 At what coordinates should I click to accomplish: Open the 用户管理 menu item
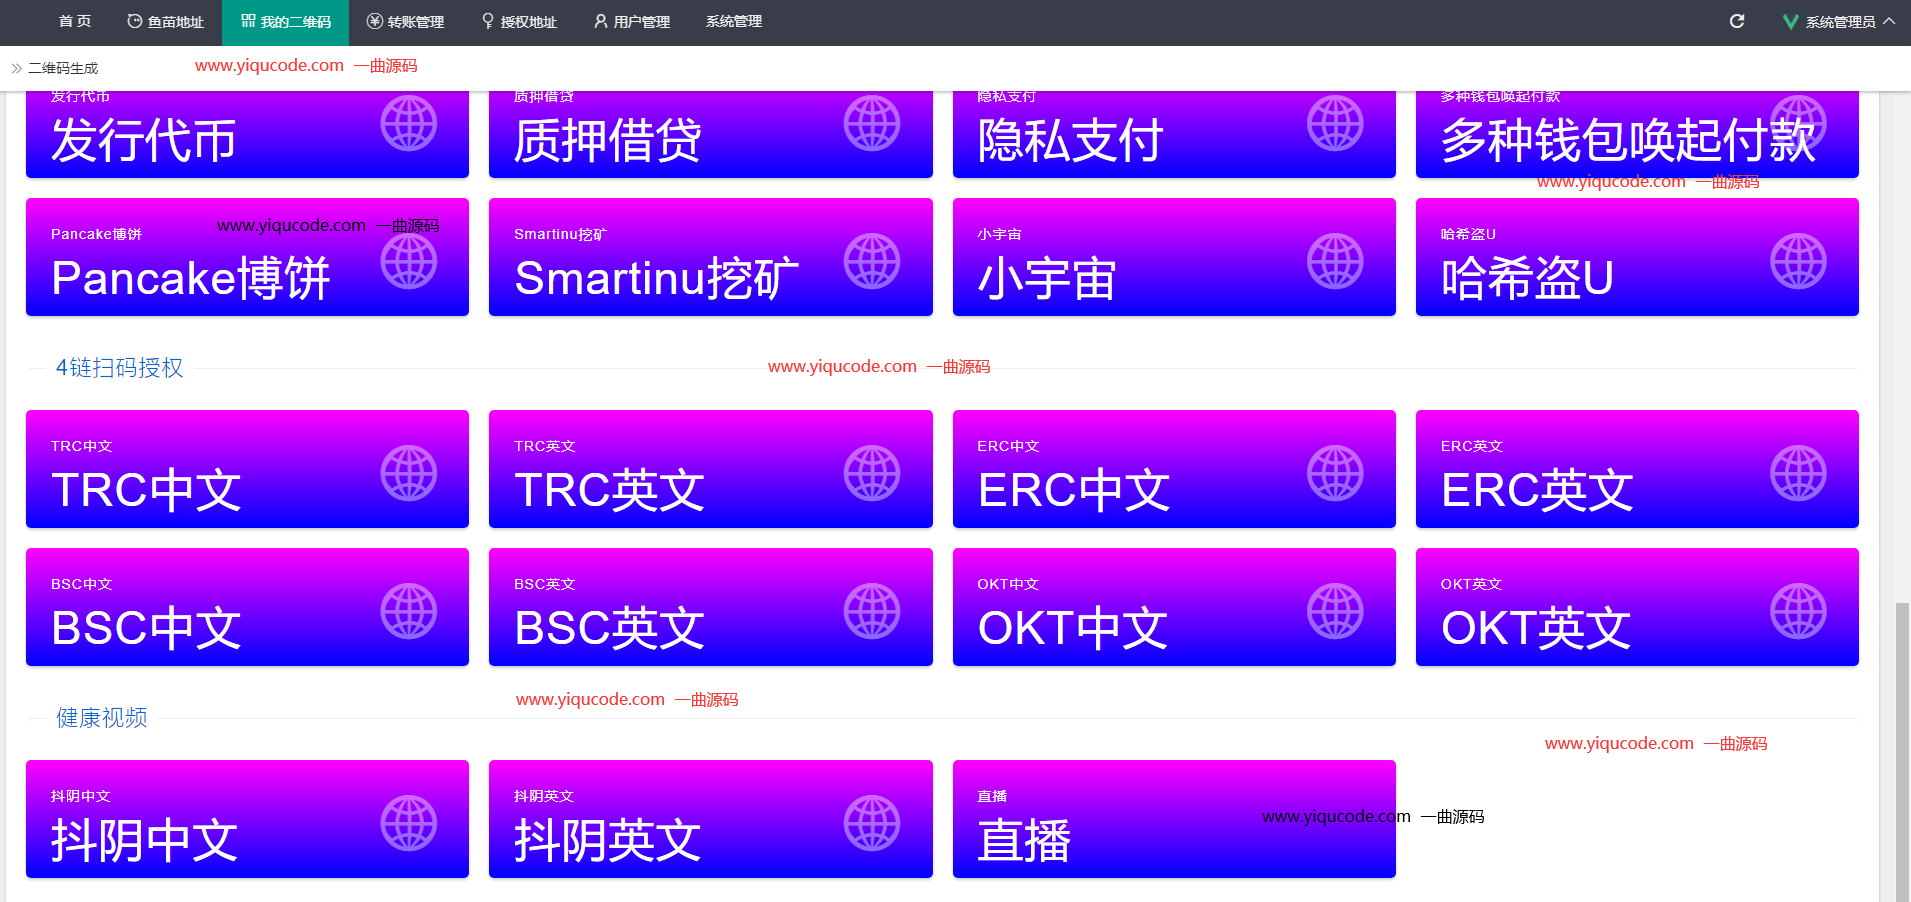click(632, 22)
